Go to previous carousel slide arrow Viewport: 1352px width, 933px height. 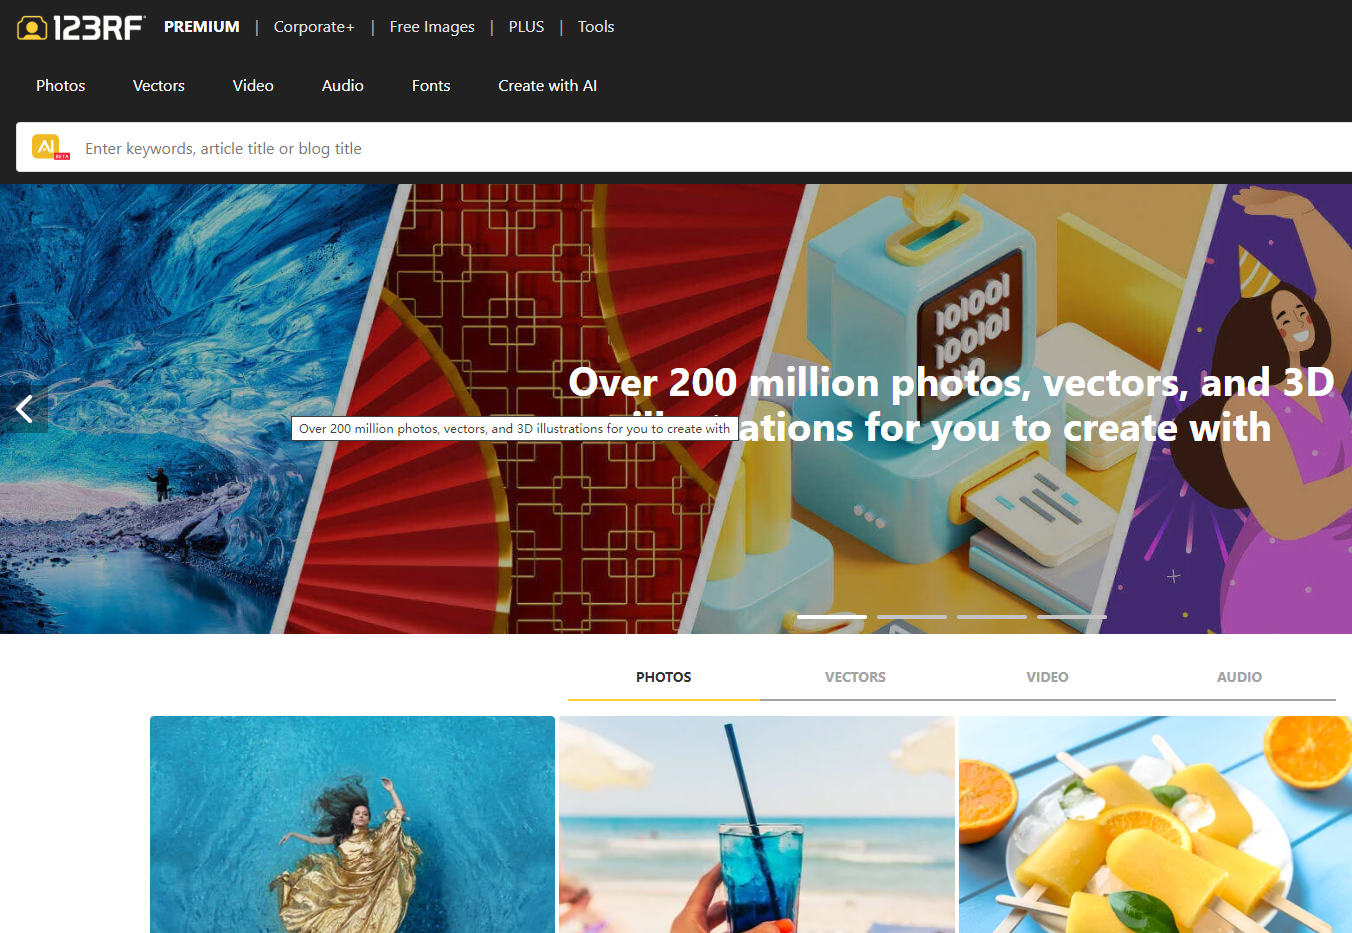[25, 408]
